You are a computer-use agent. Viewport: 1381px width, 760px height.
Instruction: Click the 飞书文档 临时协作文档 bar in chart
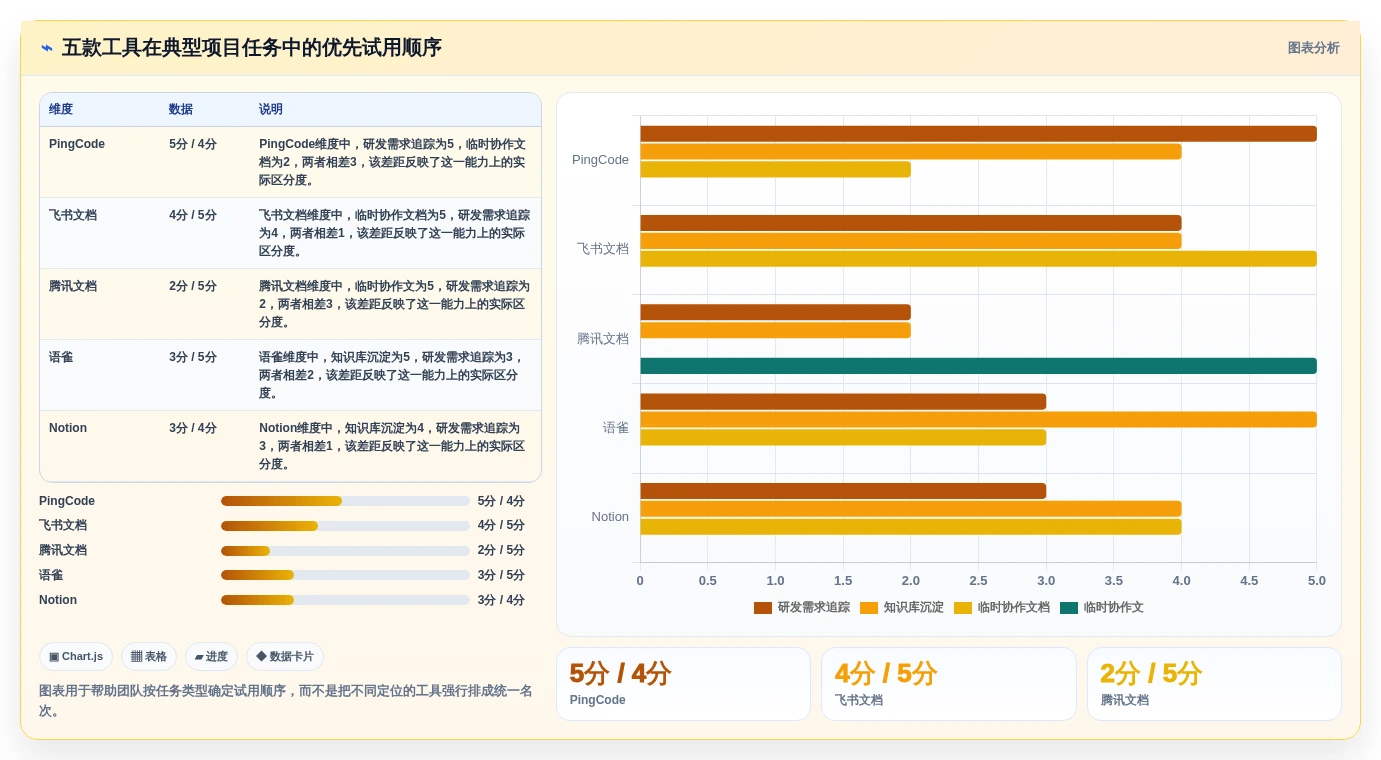click(x=978, y=259)
